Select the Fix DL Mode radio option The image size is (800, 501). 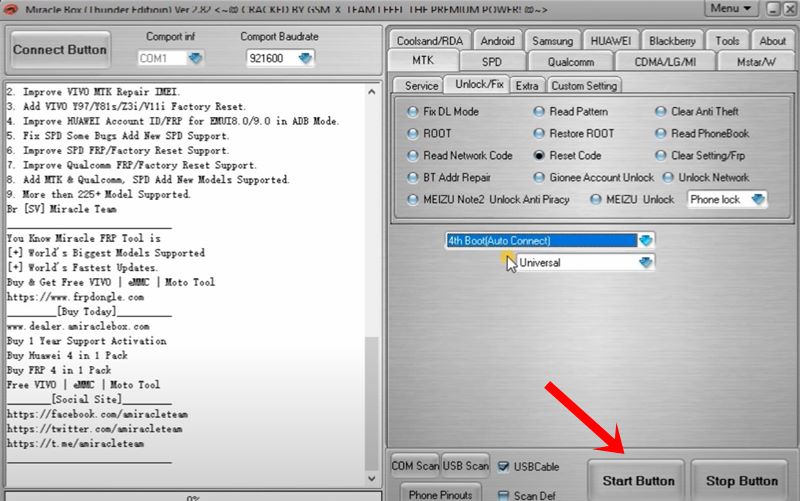point(443,111)
